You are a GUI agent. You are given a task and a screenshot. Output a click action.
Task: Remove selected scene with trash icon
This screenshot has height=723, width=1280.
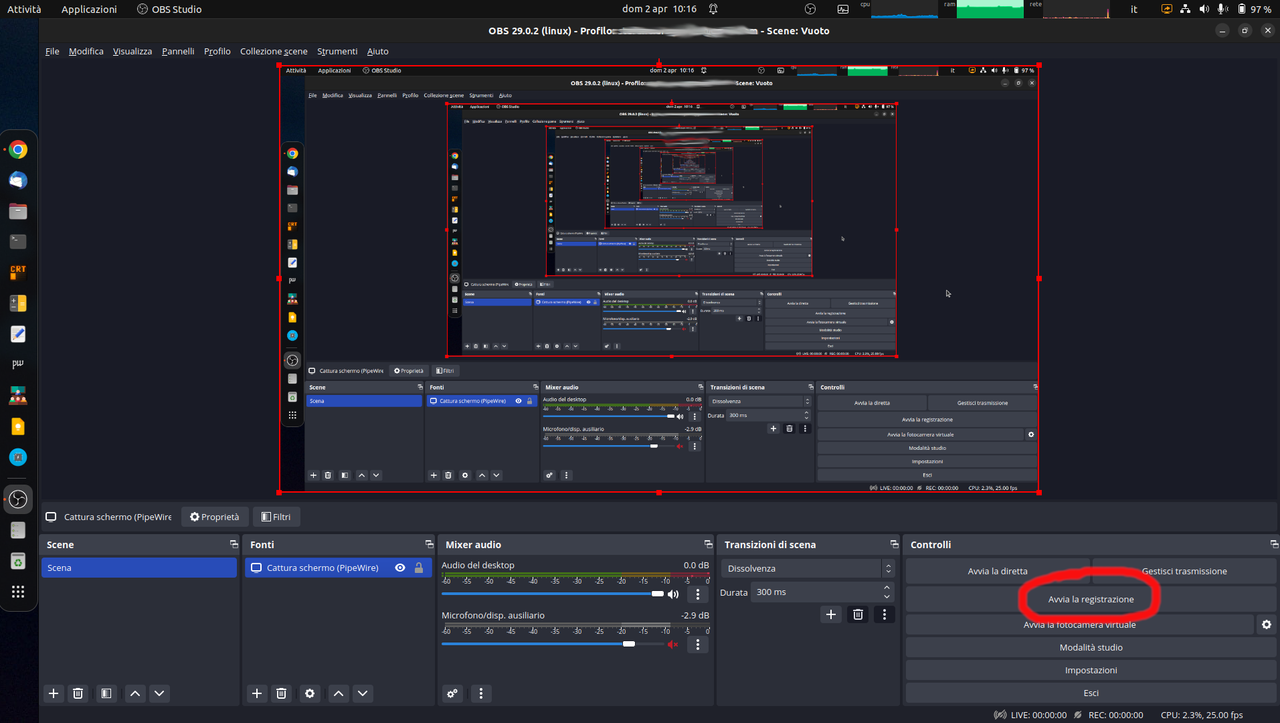tap(78, 693)
